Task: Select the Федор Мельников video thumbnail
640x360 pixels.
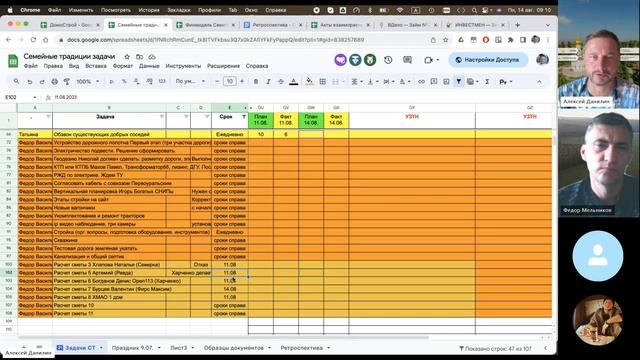Action: click(598, 163)
